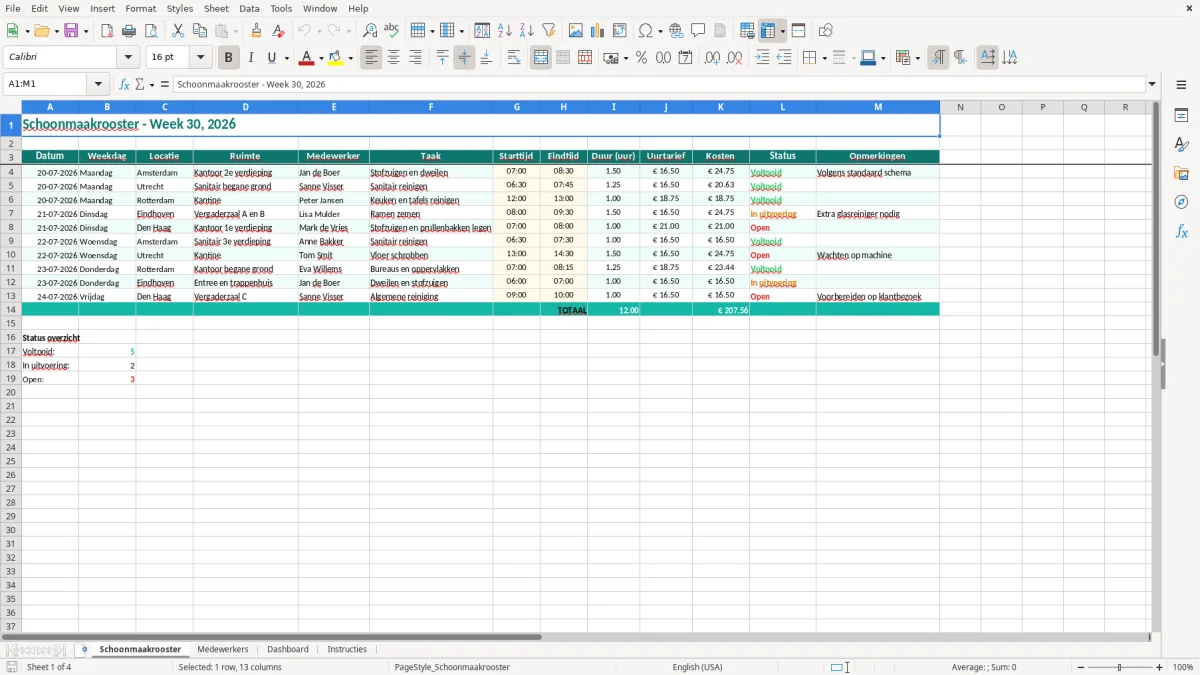Format the cell as date
This screenshot has width=1200, height=675.
(685, 58)
